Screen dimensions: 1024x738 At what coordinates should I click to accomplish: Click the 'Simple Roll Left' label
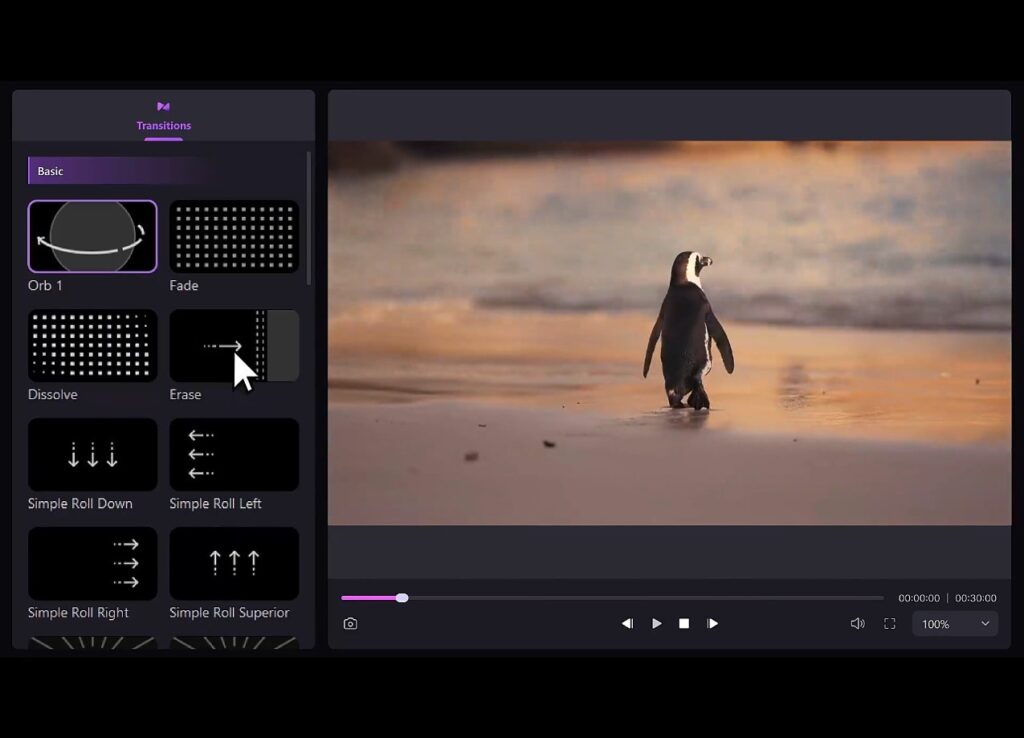point(216,504)
